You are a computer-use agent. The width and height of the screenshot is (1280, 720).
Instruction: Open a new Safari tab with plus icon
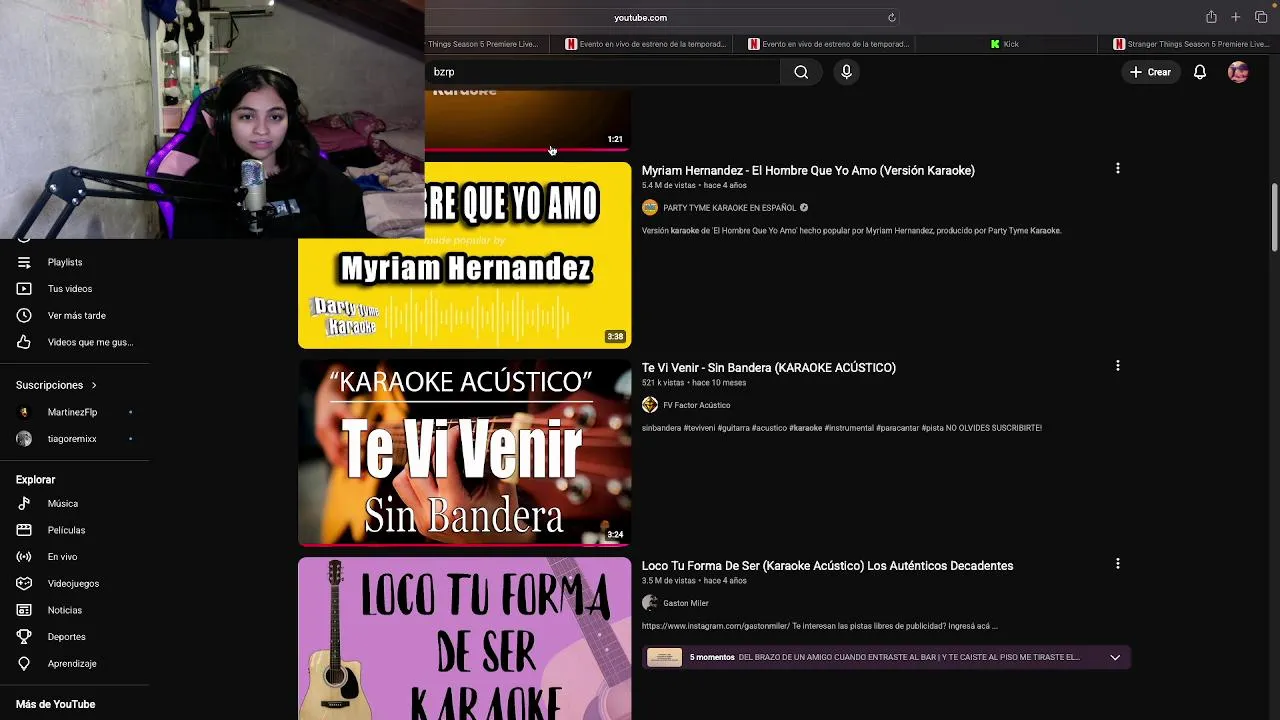click(x=1236, y=17)
